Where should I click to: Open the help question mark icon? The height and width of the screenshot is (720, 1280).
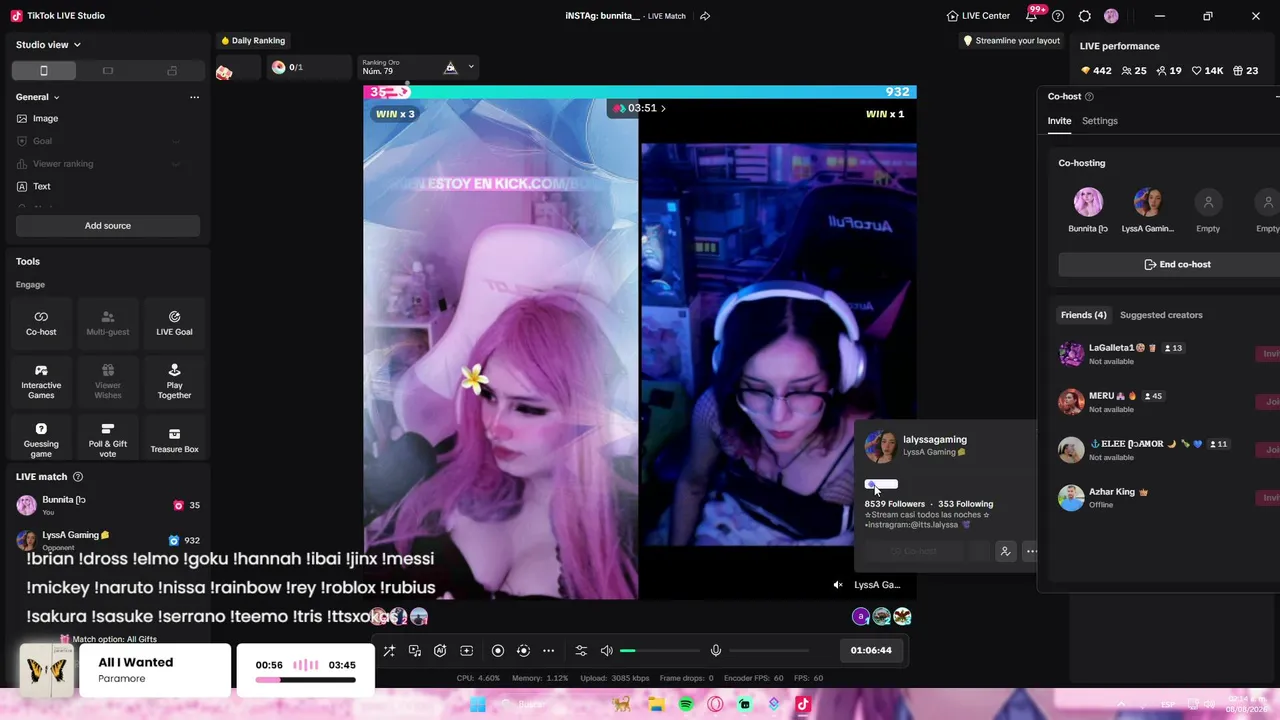(x=1058, y=16)
